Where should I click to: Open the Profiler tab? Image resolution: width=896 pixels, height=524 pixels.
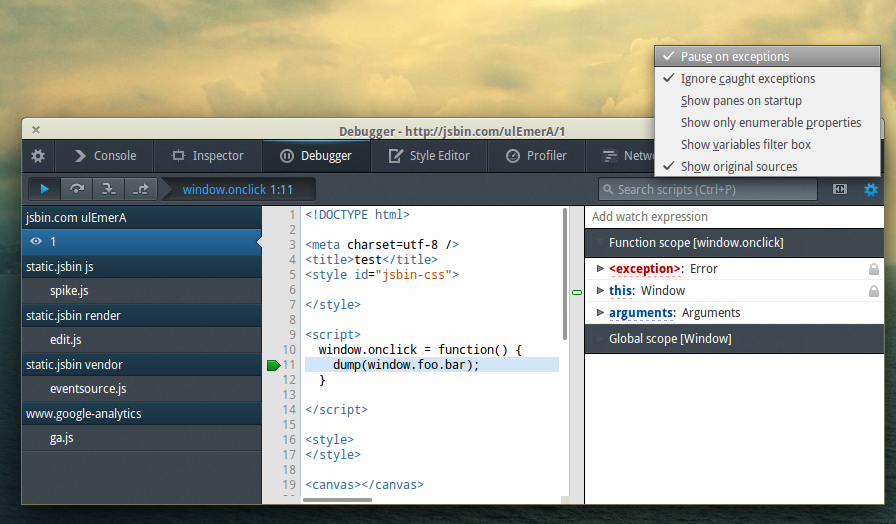pos(536,155)
